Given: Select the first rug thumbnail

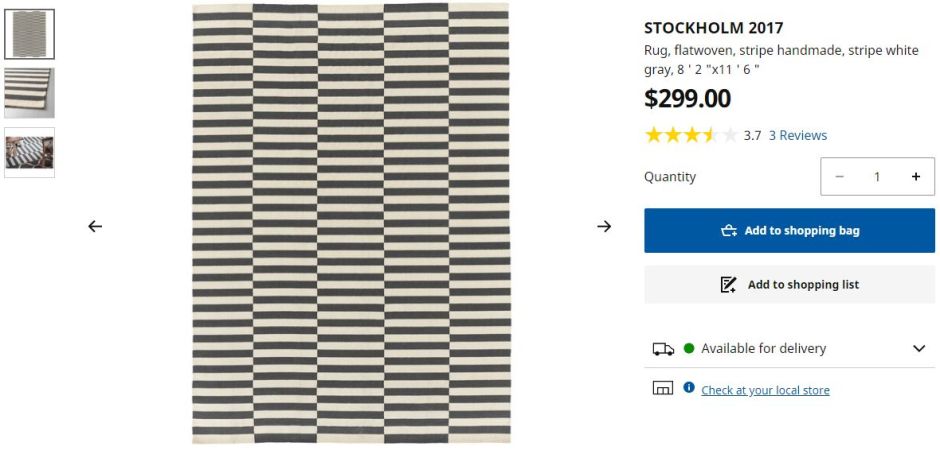Looking at the screenshot, I should (30, 35).
